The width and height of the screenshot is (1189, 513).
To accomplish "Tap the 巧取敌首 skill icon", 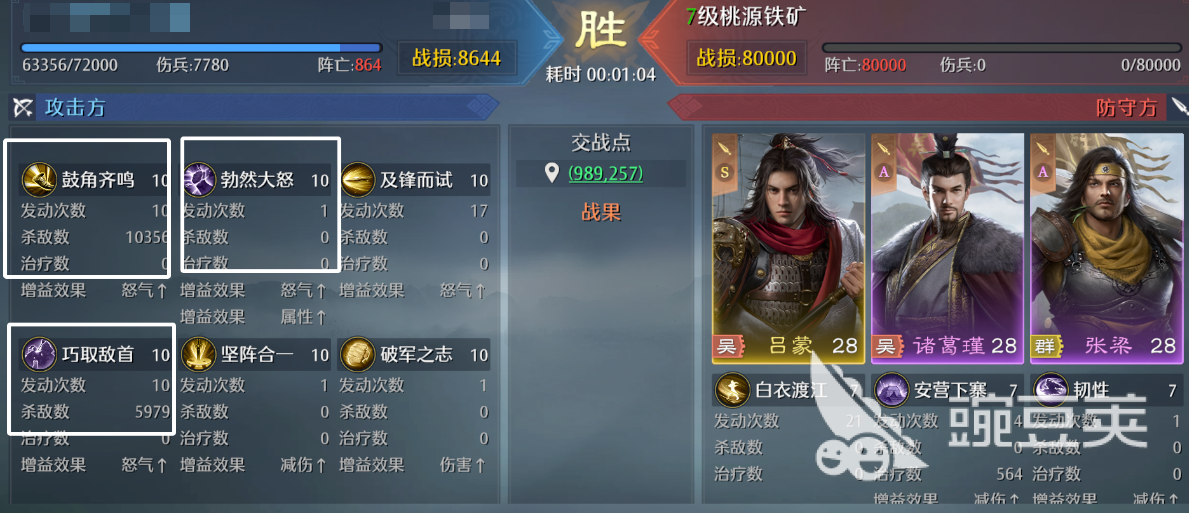I will coord(38,354).
